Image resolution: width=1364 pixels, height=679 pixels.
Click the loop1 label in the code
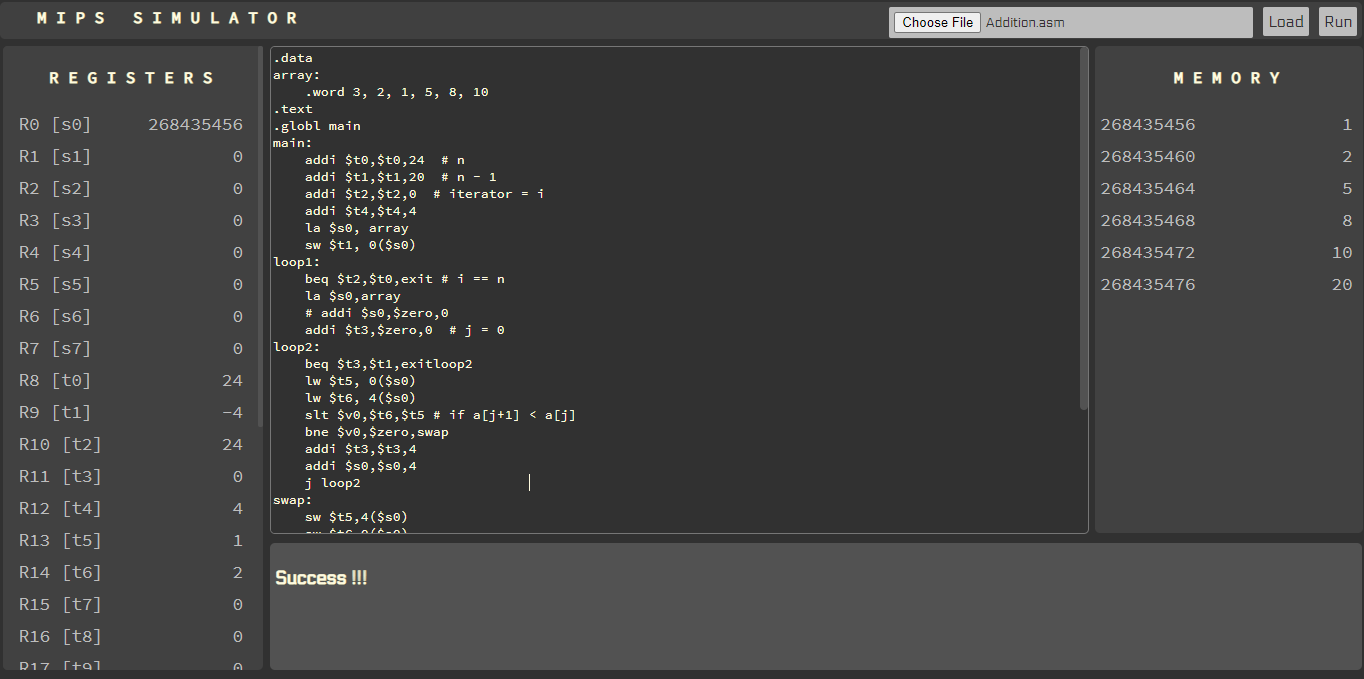click(x=291, y=261)
